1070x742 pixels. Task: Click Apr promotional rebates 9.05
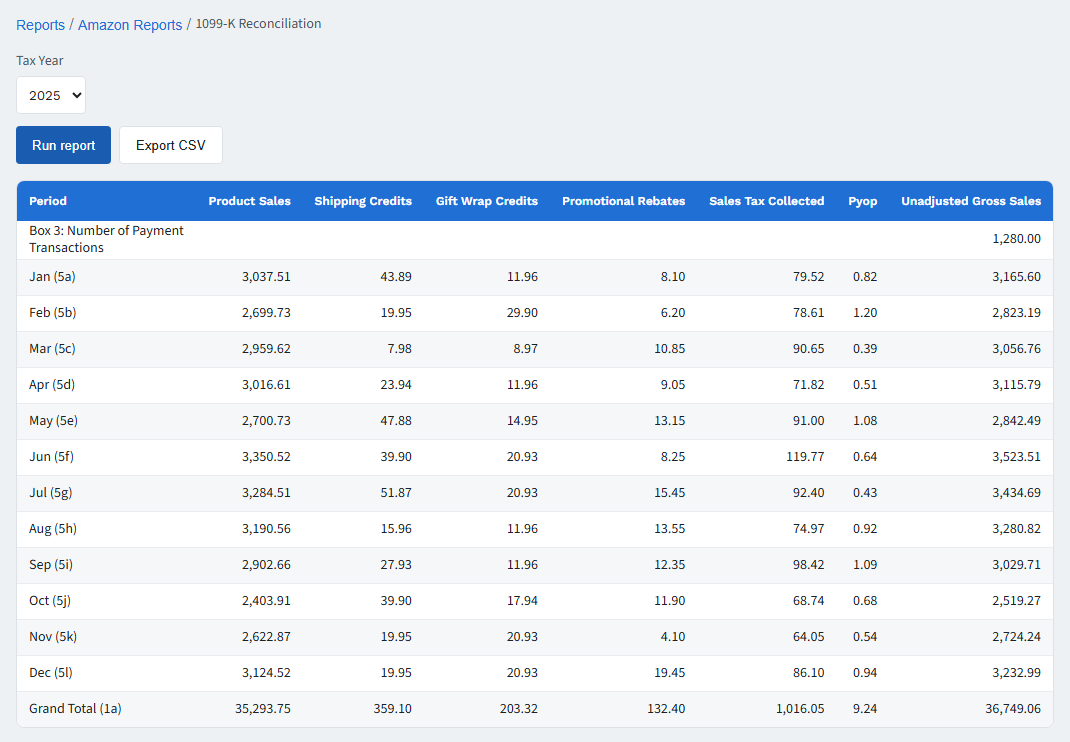pos(673,384)
